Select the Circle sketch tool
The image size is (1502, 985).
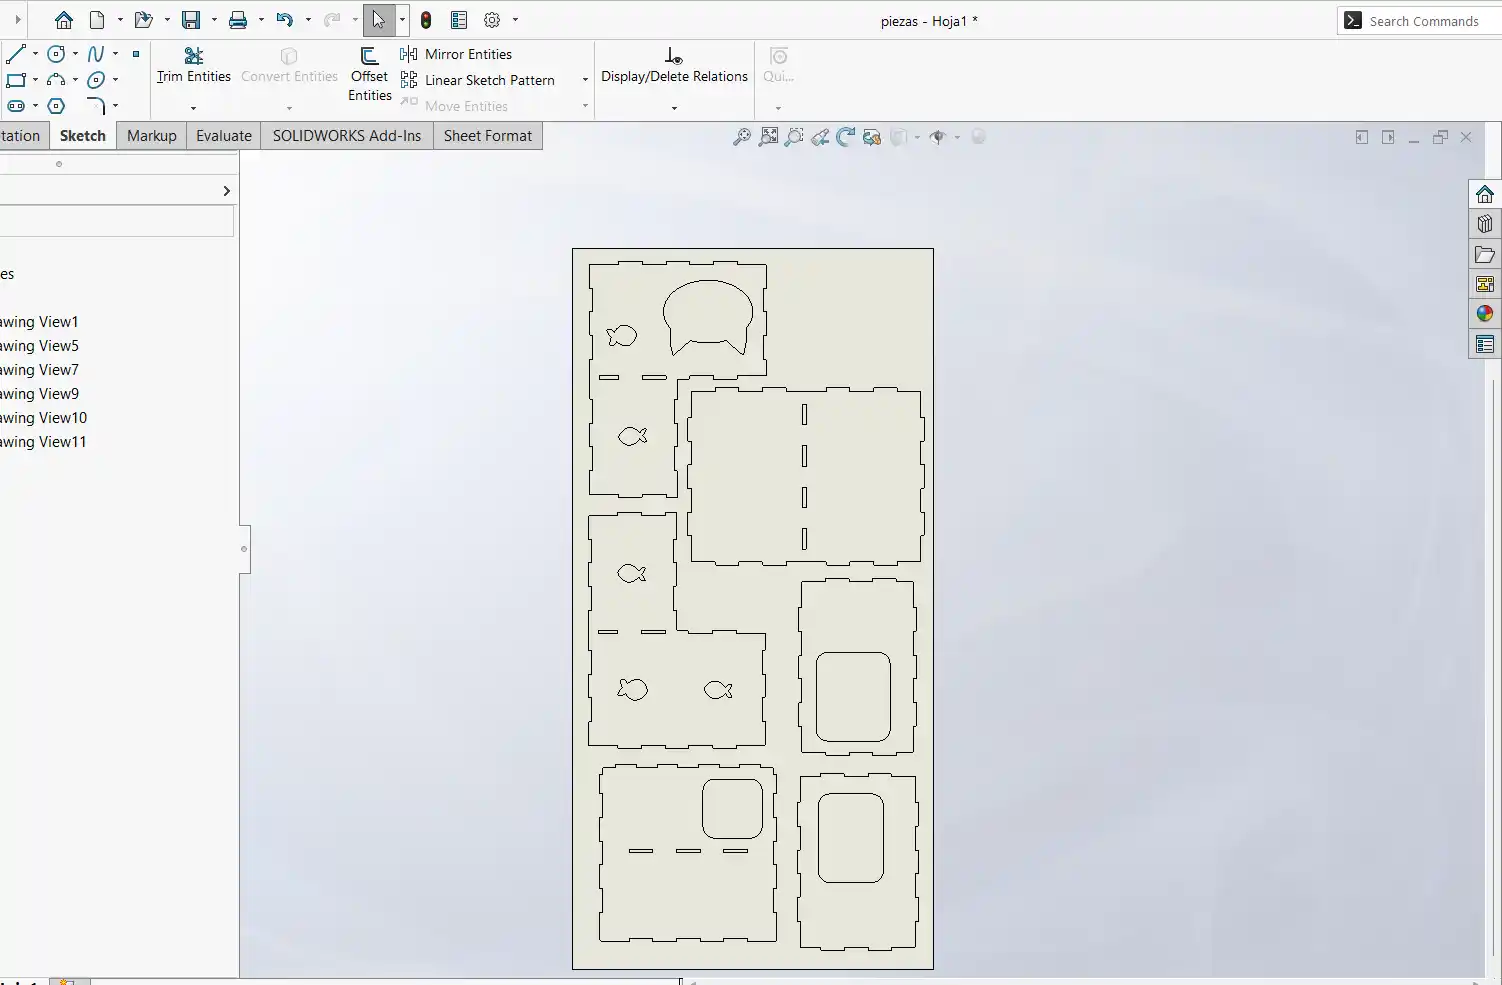56,54
